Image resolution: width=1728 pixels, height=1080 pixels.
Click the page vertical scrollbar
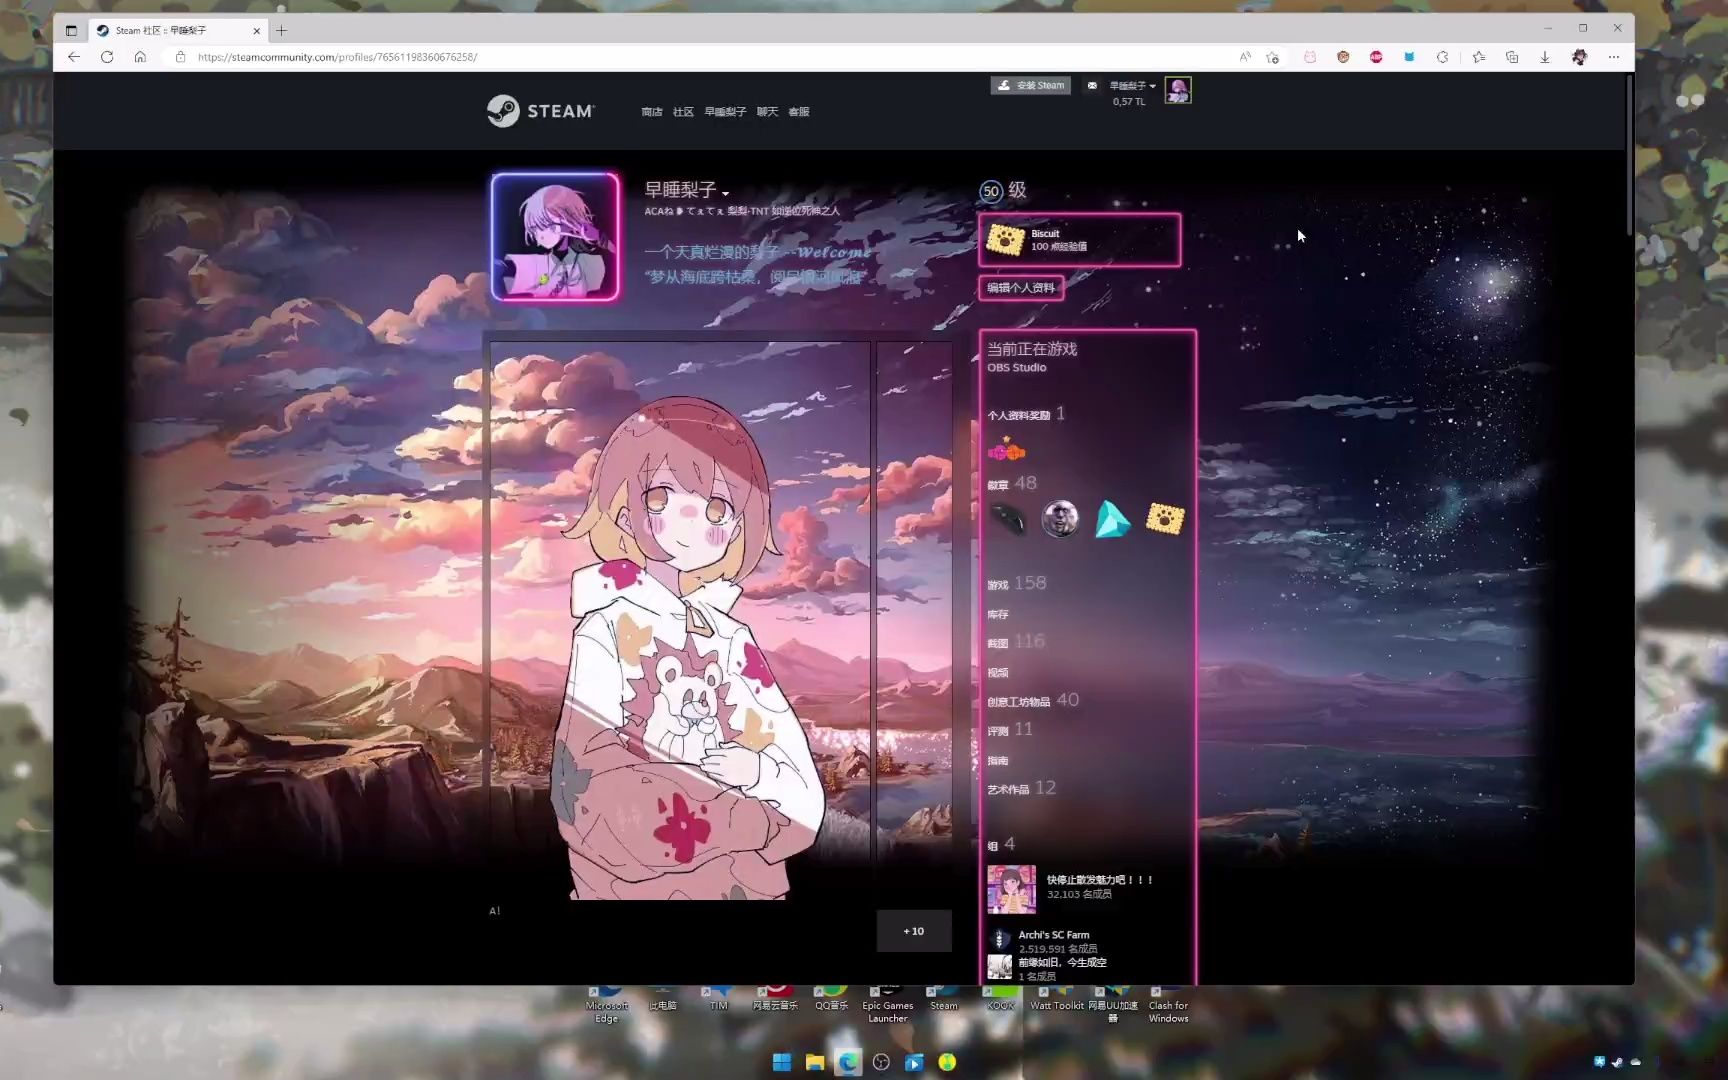click(1628, 155)
